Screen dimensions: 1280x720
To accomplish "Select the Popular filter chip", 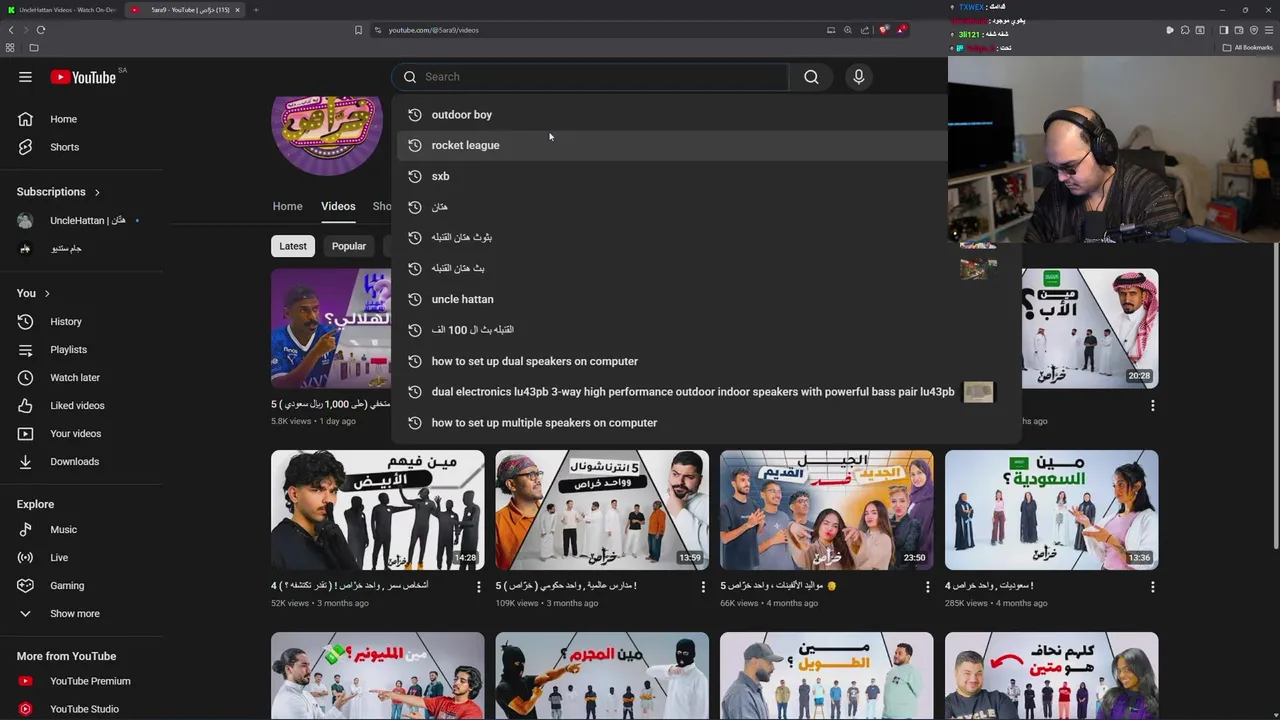I will click(x=349, y=246).
